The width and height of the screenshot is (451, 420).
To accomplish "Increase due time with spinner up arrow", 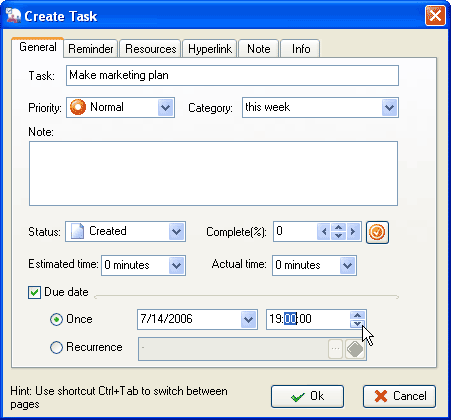I will click(x=357, y=315).
